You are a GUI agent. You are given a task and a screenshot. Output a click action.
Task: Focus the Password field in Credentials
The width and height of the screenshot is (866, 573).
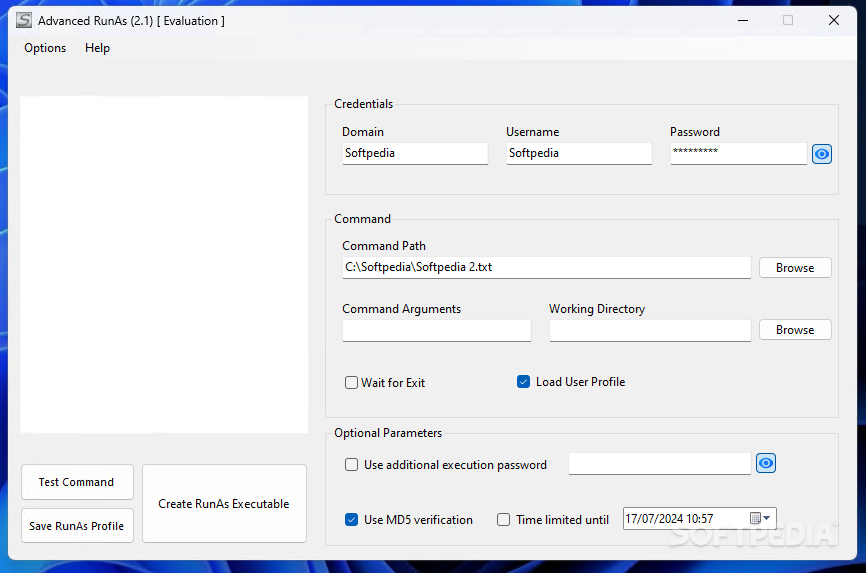(x=738, y=153)
